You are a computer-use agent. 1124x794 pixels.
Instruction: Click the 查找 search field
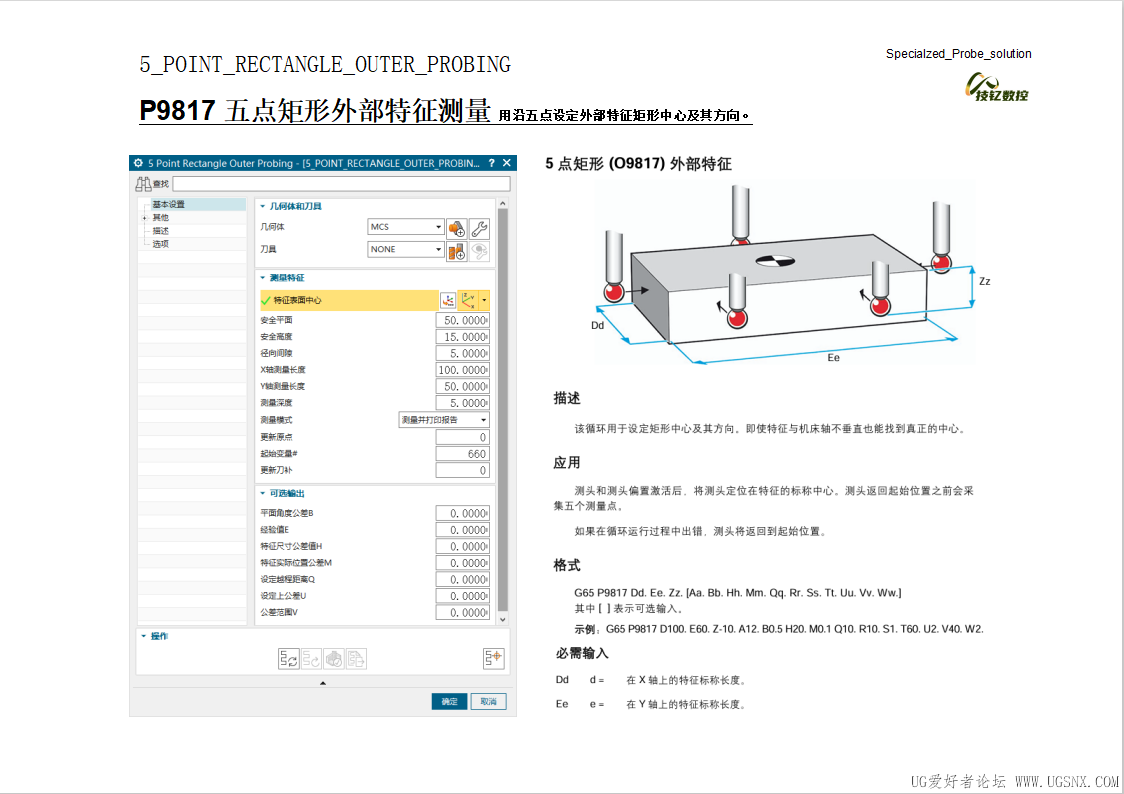341,184
